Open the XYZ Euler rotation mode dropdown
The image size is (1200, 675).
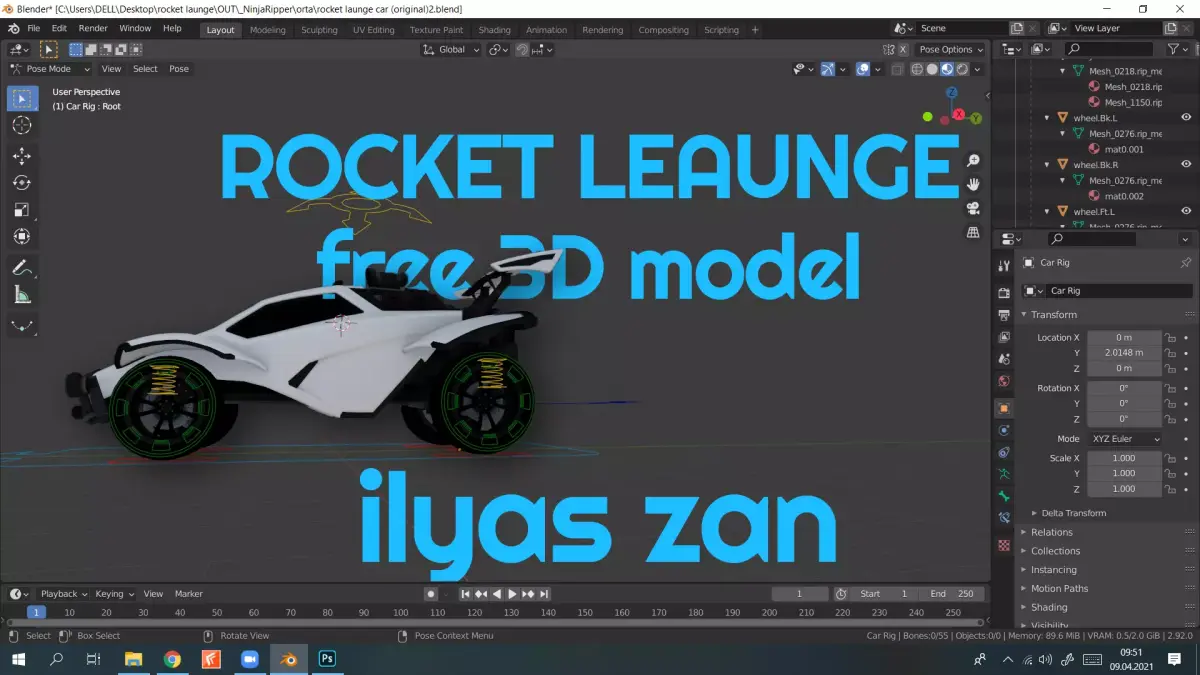pyautogui.click(x=1125, y=439)
